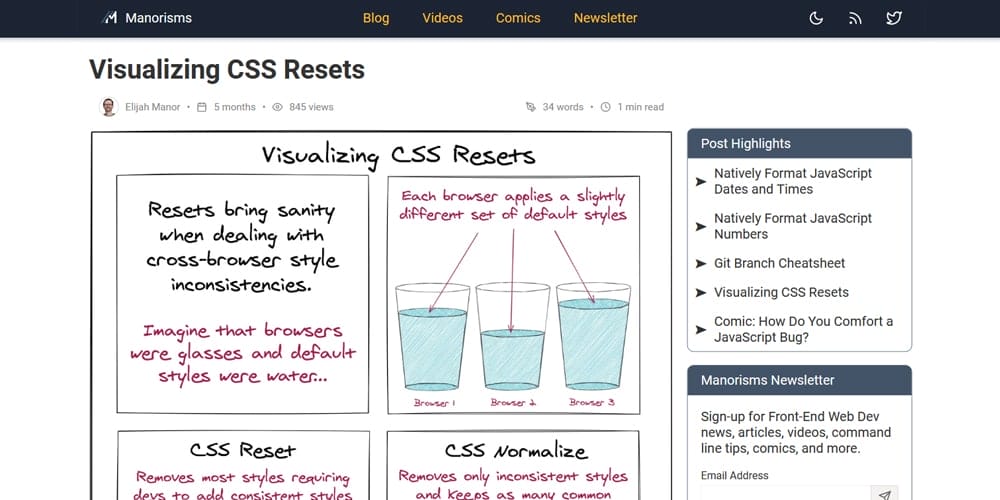This screenshot has width=1000, height=500.
Task: Click the pen icon beside 34 words
Action: tap(531, 107)
